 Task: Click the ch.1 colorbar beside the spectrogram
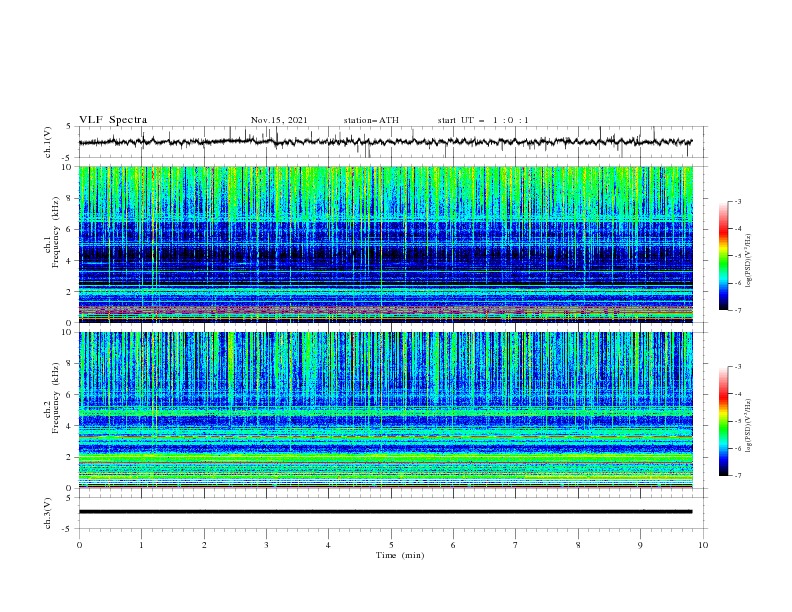[x=723, y=256]
